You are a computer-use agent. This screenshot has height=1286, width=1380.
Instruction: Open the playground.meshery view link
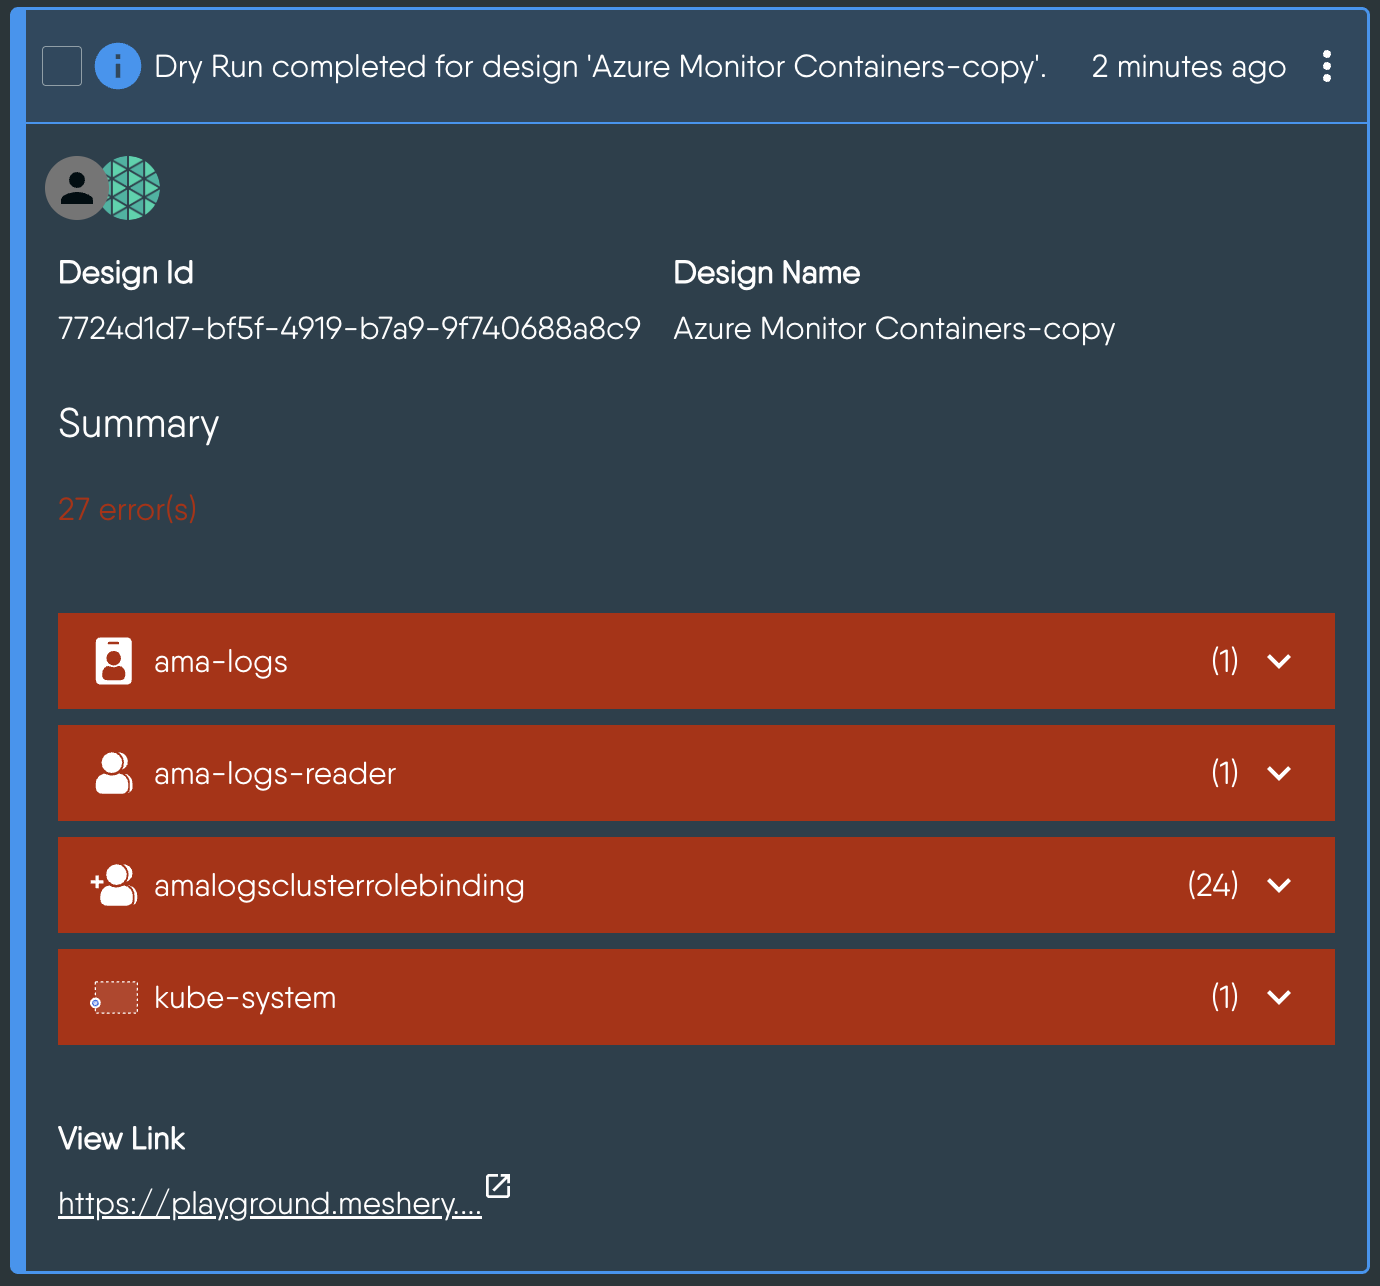(x=269, y=1203)
